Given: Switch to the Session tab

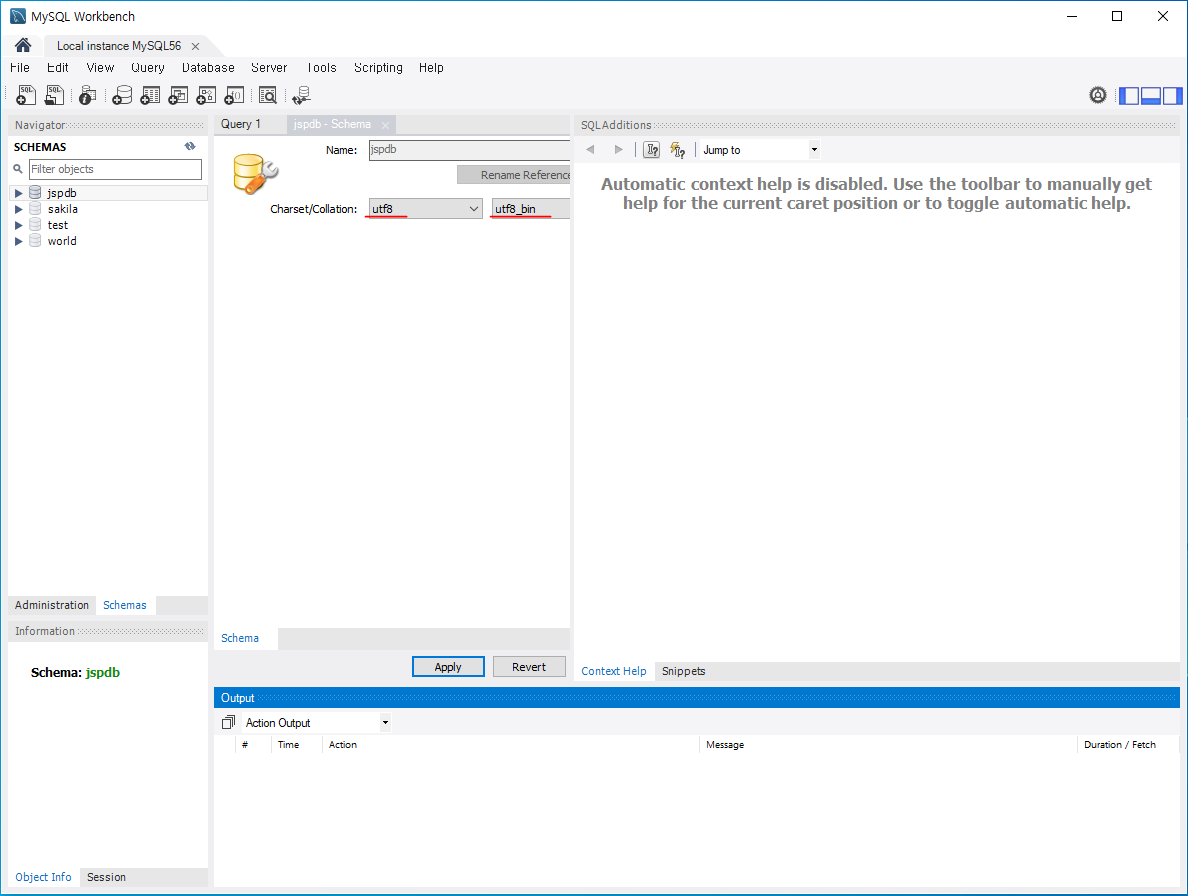Looking at the screenshot, I should (x=106, y=877).
